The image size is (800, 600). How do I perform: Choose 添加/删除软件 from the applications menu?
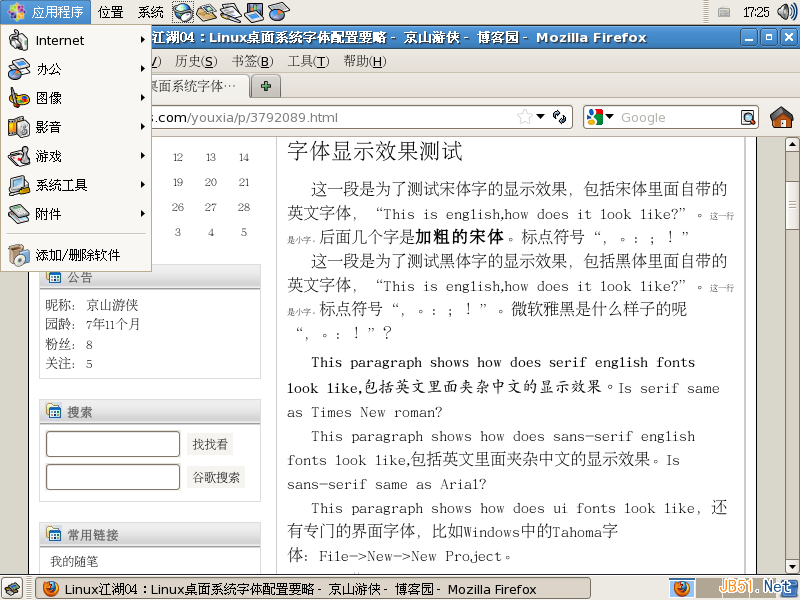click(77, 255)
